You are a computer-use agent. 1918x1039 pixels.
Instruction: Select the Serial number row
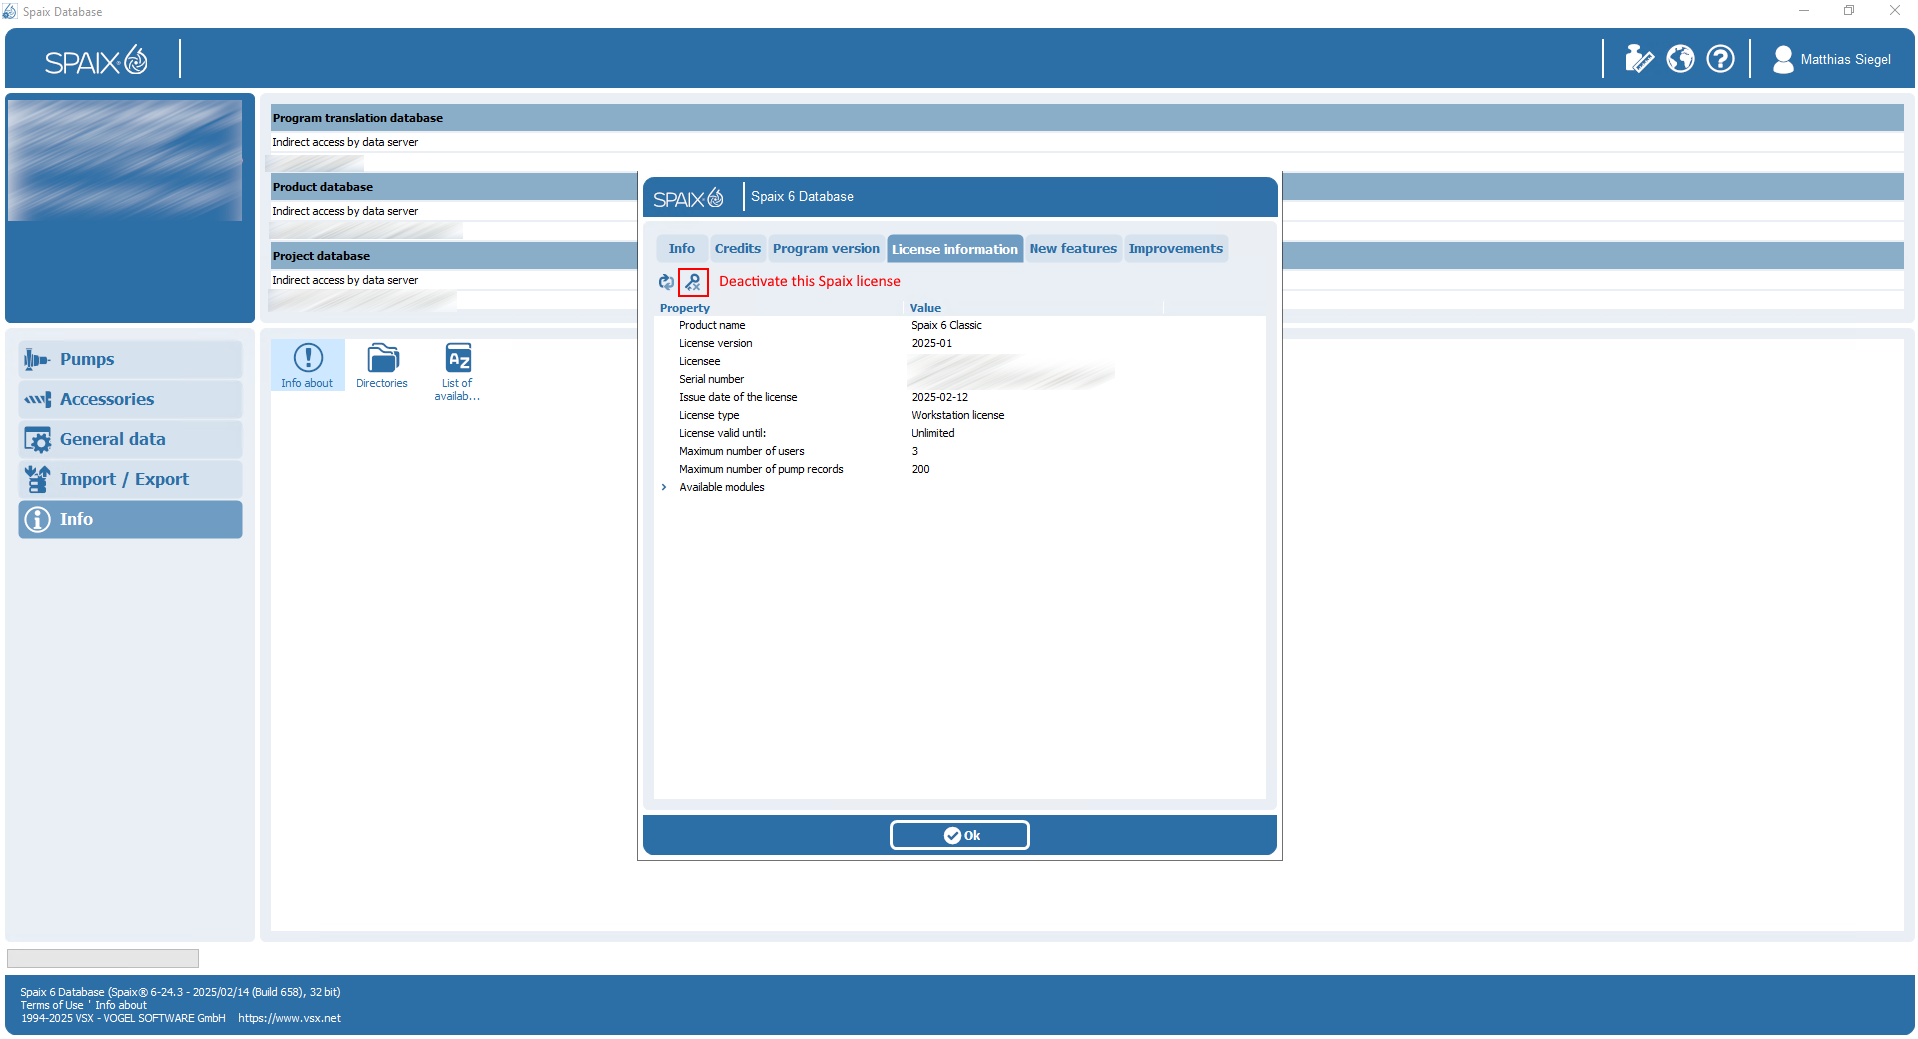960,379
